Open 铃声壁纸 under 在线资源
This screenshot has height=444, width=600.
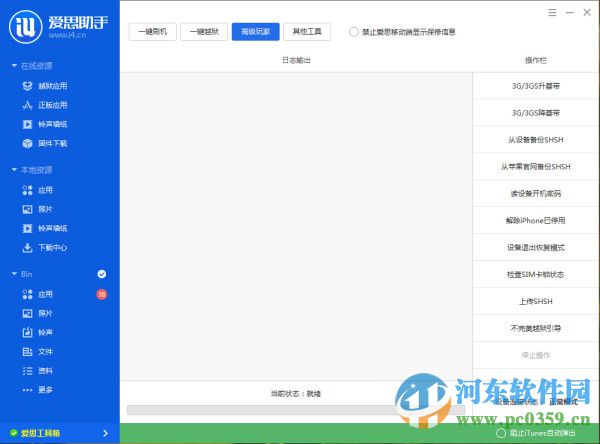(45, 124)
